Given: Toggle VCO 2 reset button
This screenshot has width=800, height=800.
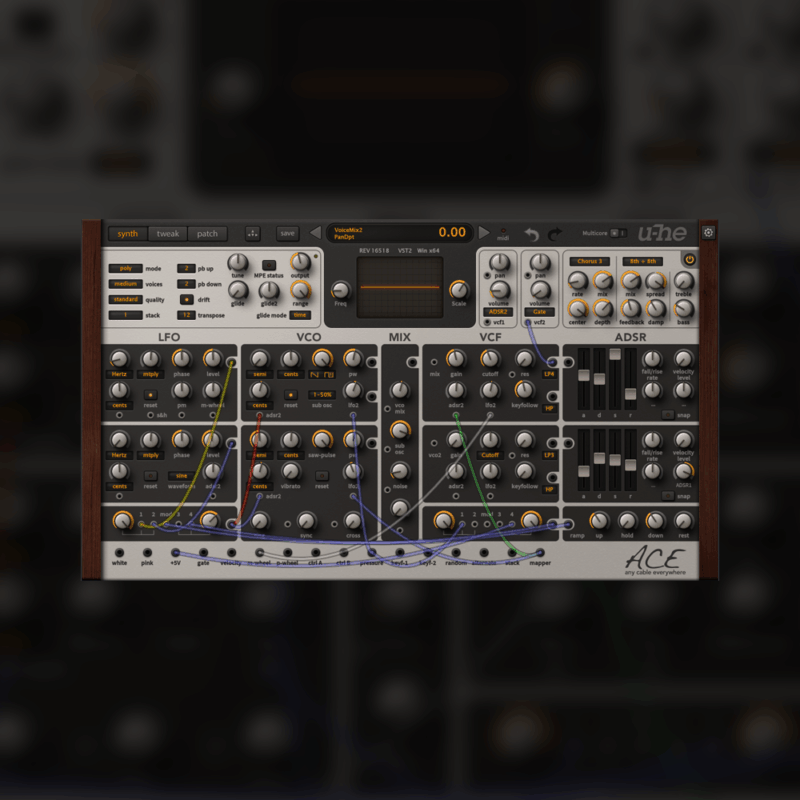Looking at the screenshot, I should click(x=322, y=476).
